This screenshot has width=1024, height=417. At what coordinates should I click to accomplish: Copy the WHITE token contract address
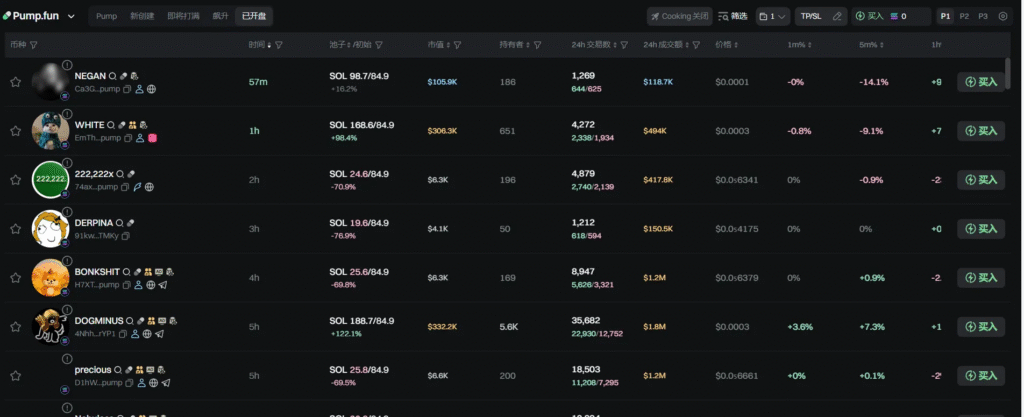coord(128,137)
